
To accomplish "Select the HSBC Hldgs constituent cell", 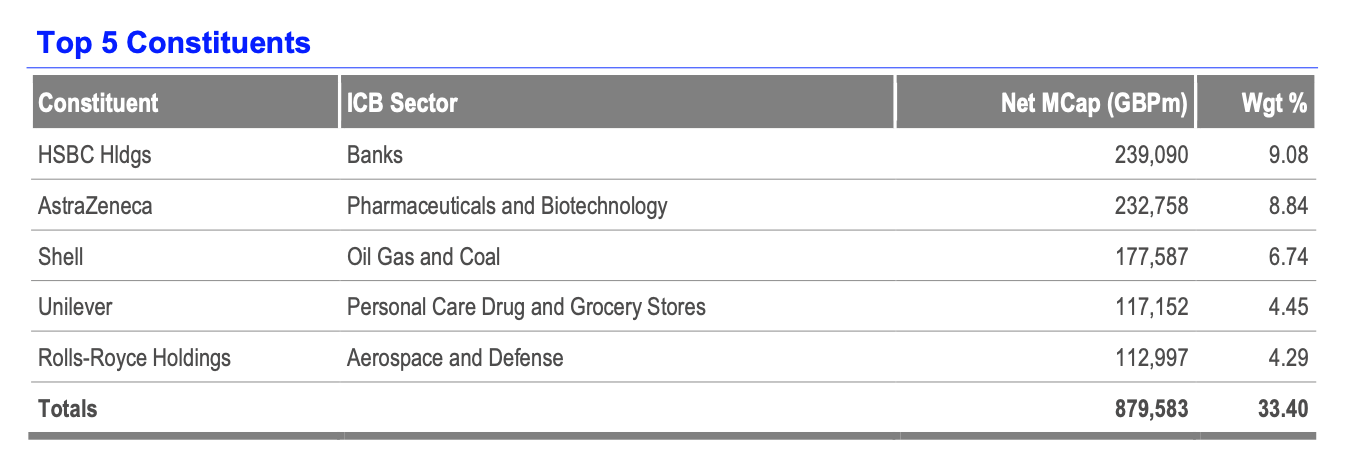I will point(94,155).
